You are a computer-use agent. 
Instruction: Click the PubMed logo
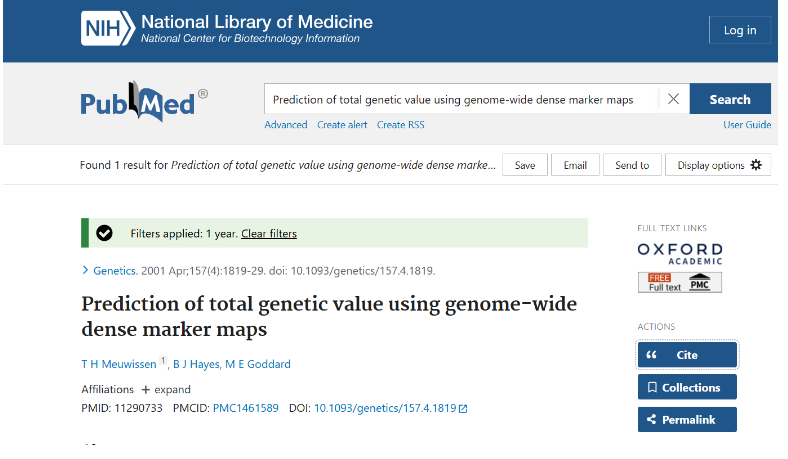(143, 100)
